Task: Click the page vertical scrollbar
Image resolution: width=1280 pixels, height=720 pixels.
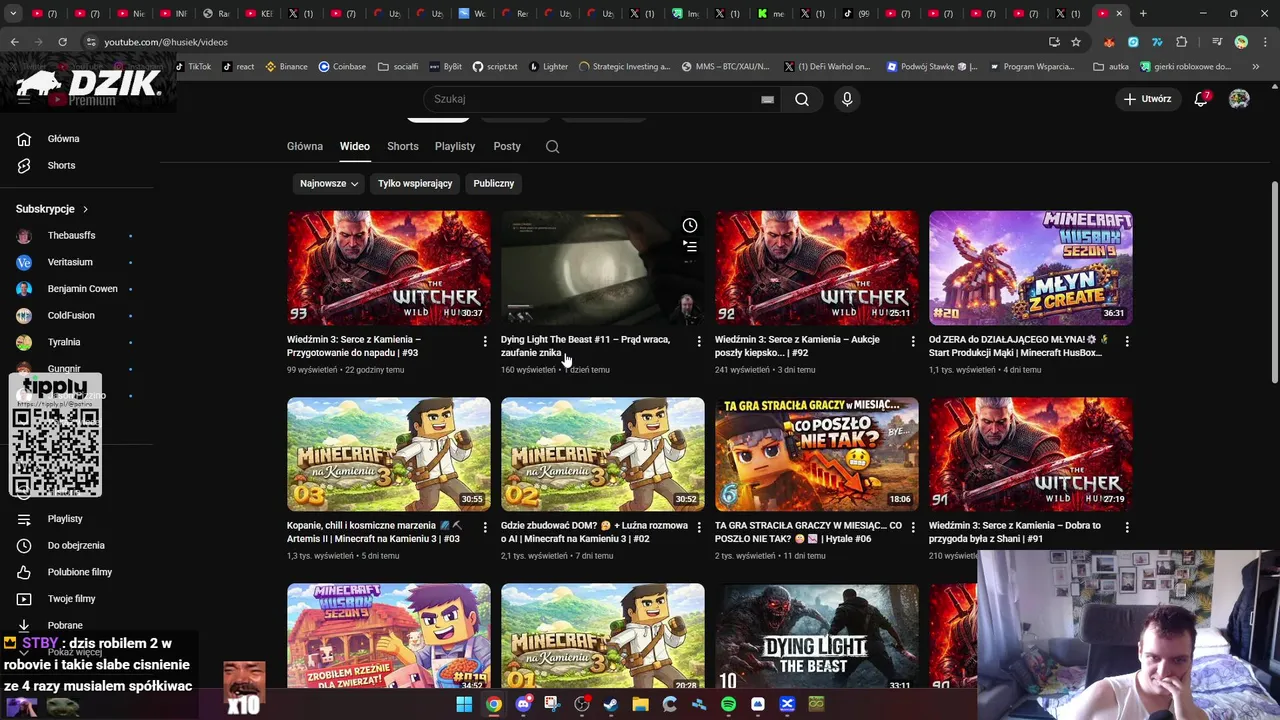Action: tap(1274, 281)
